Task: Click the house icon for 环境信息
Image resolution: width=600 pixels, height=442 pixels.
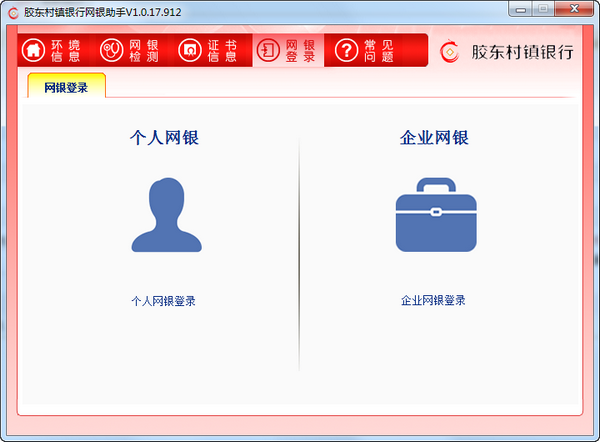Action: click(x=34, y=50)
